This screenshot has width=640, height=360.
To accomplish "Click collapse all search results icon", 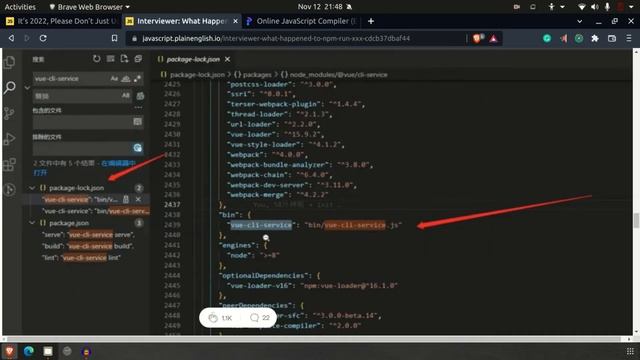I will [138, 59].
